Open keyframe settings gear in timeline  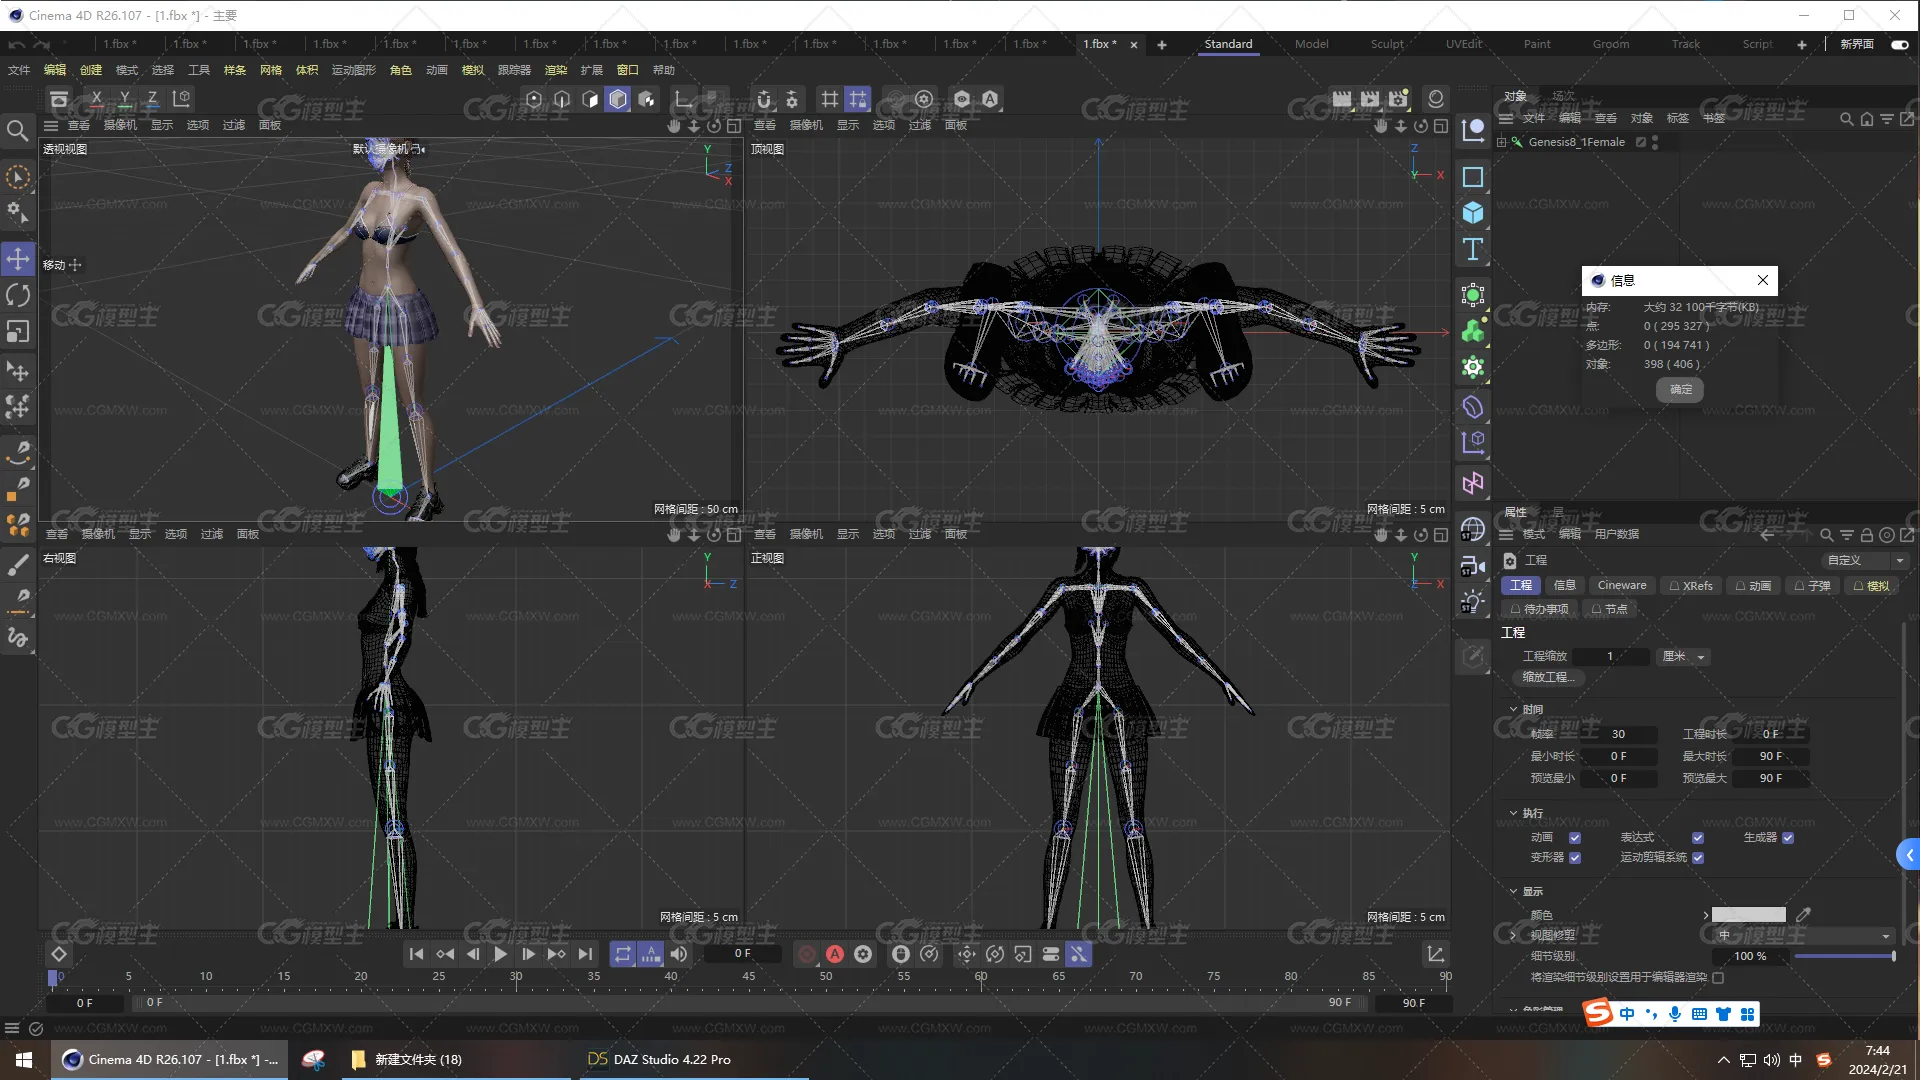[x=863, y=954]
